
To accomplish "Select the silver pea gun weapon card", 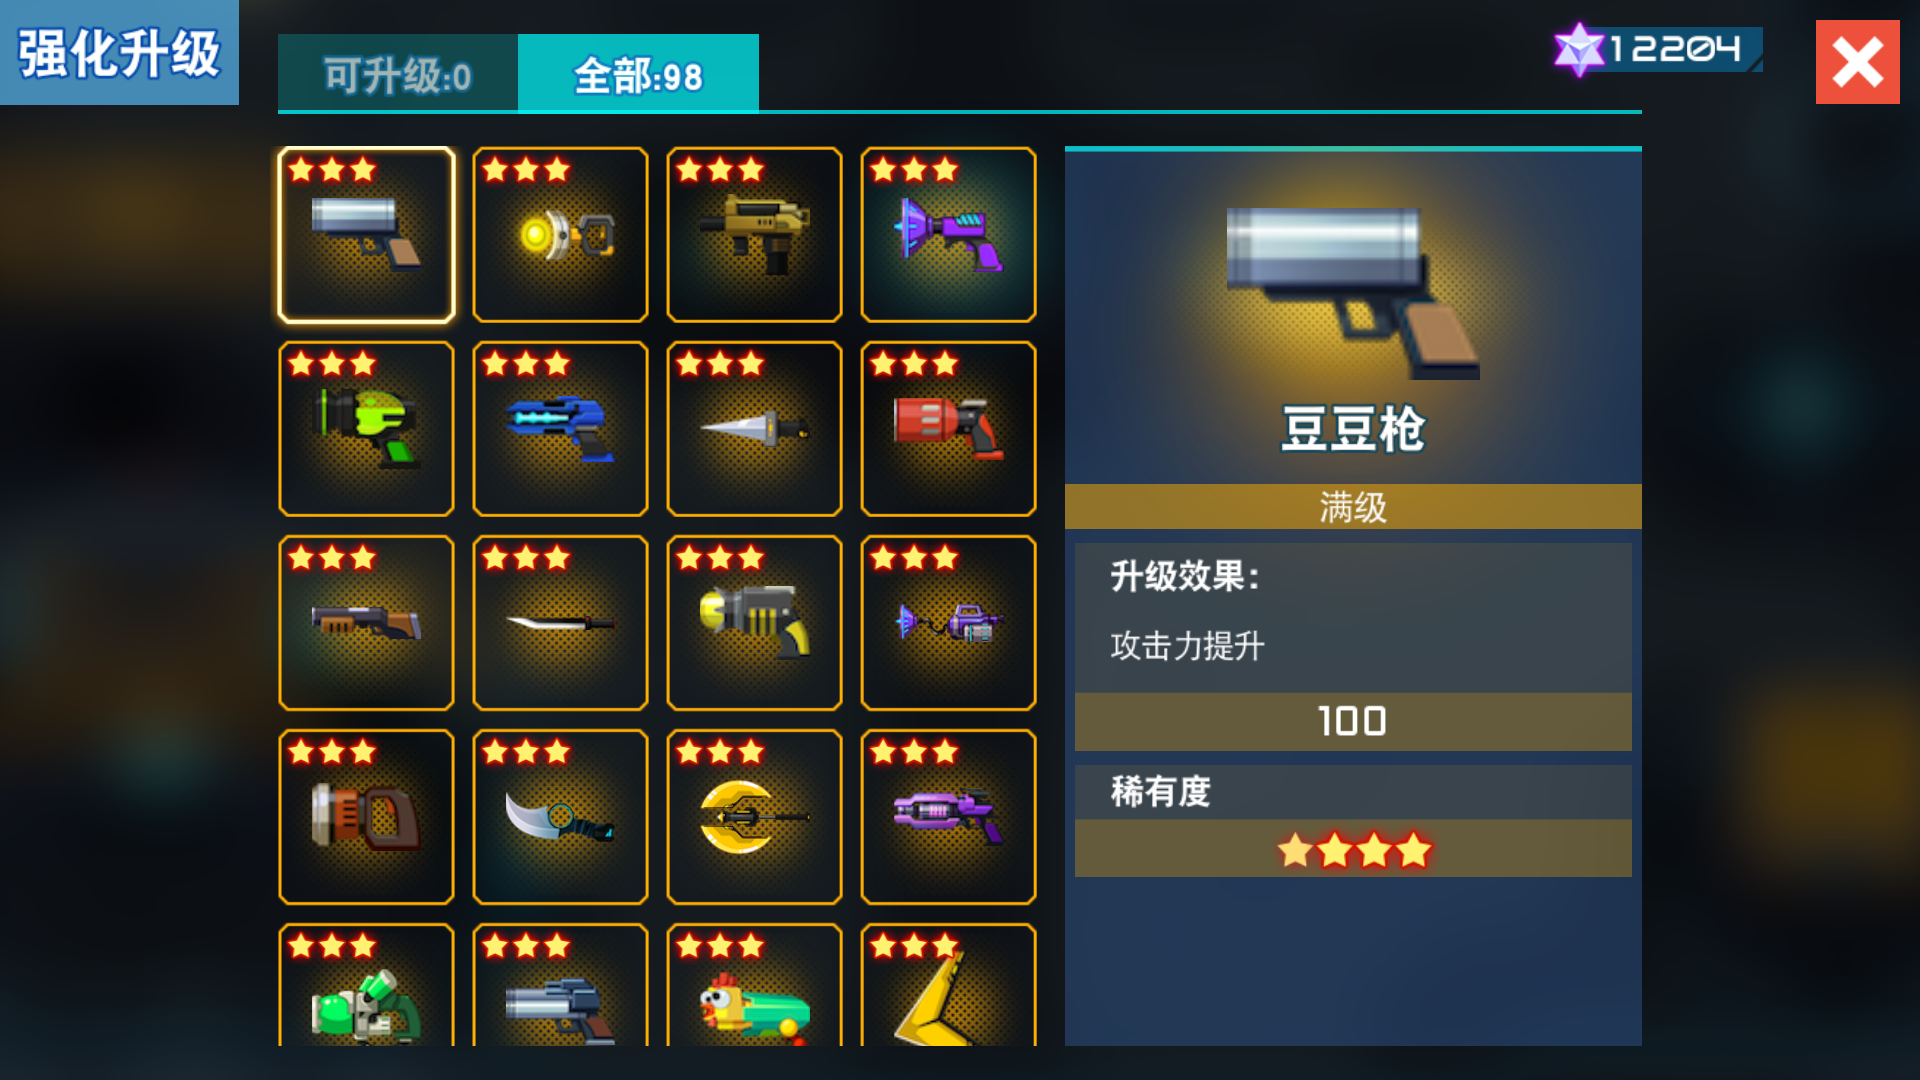I will (x=366, y=235).
